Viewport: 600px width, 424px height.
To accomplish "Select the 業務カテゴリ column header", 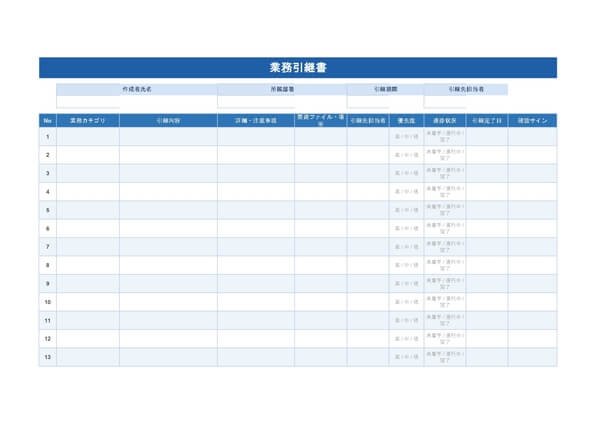I will tap(88, 120).
